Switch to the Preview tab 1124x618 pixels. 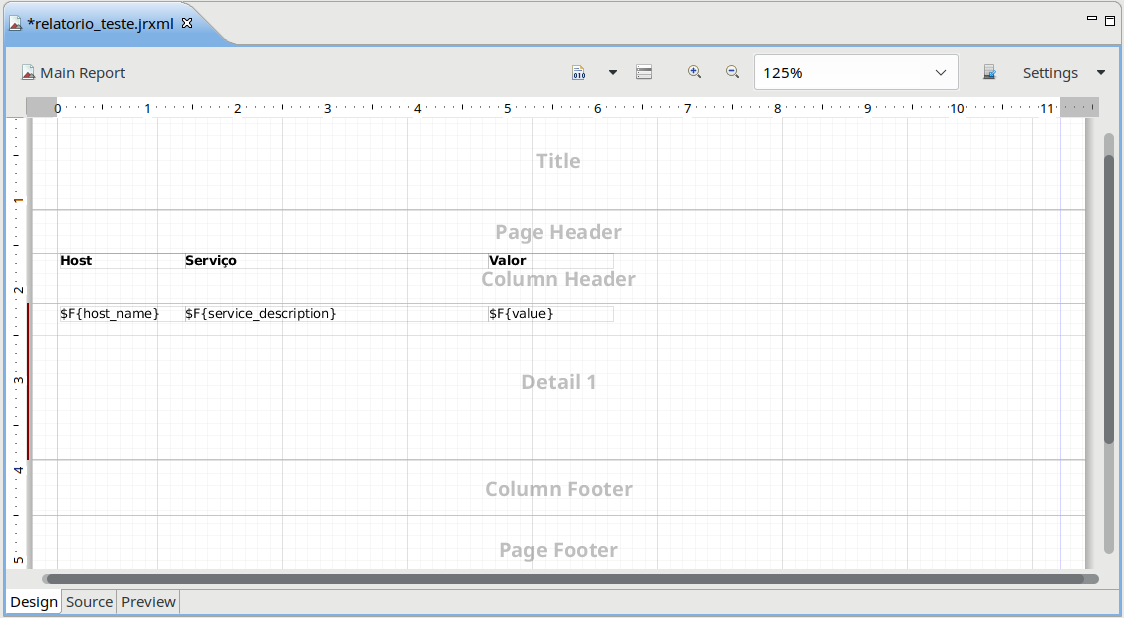[x=148, y=602]
